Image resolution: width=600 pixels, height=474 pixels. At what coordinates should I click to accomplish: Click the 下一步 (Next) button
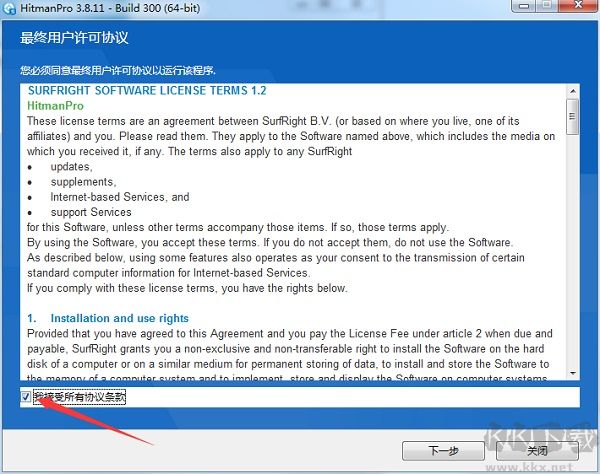pyautogui.click(x=443, y=451)
